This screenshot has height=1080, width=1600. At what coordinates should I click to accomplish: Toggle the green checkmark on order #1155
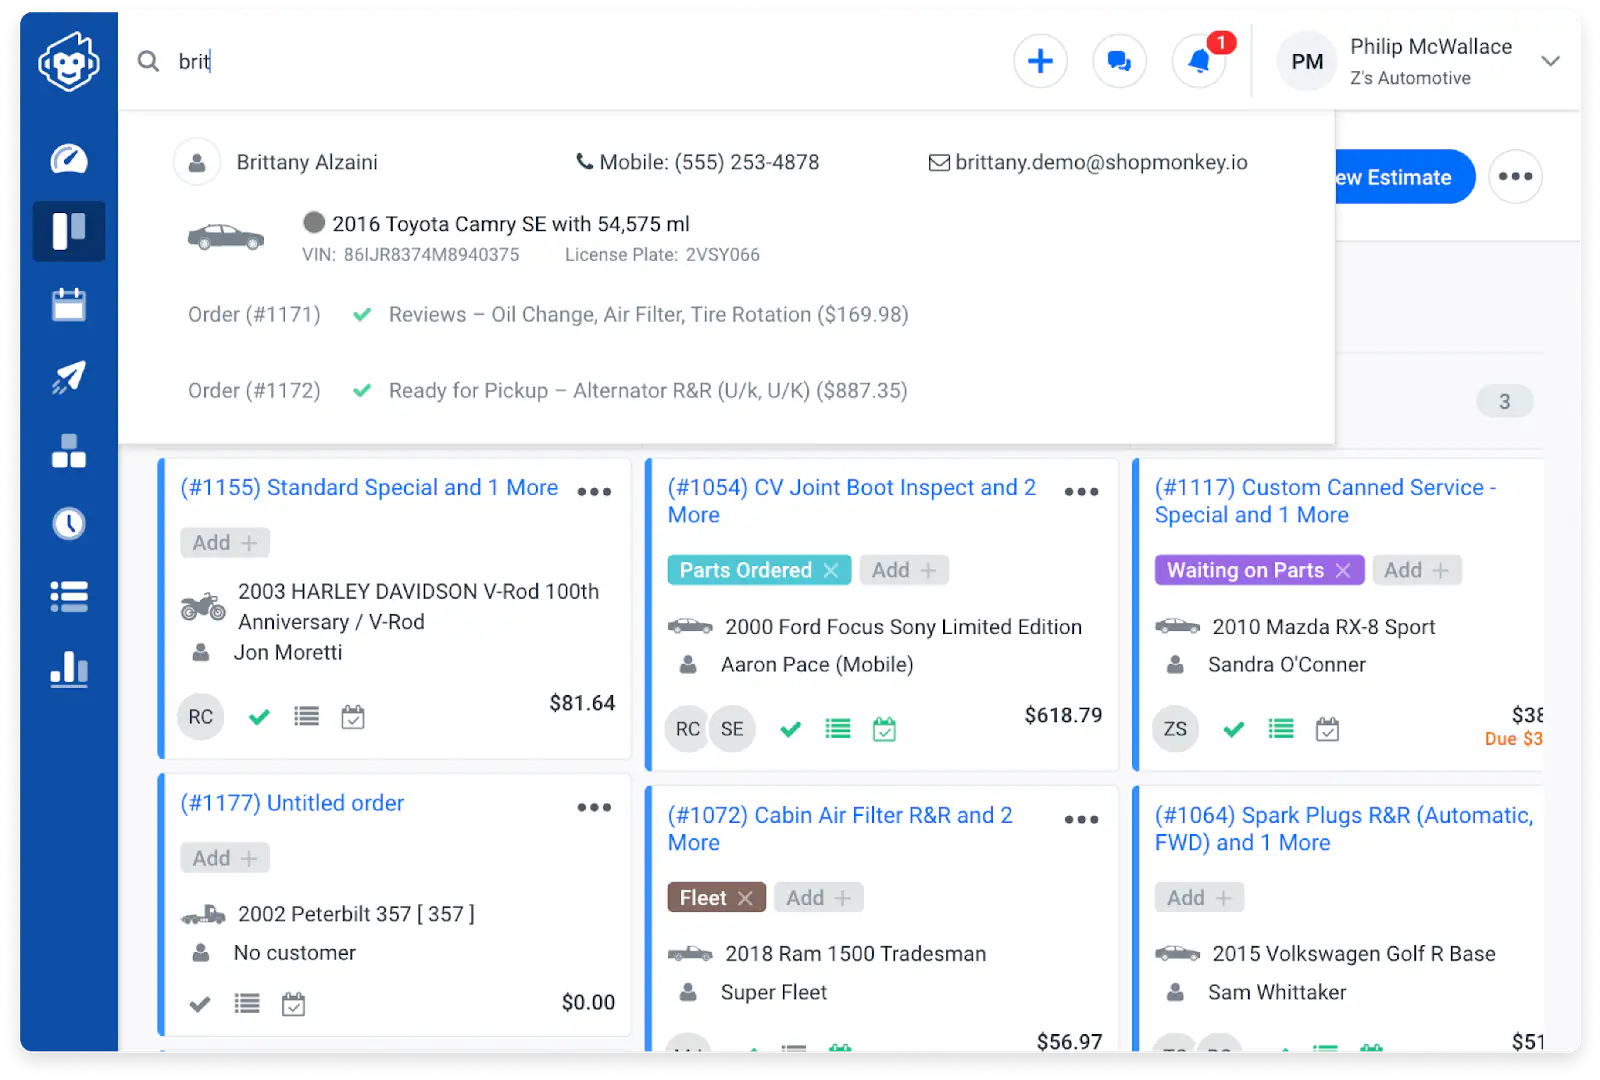click(x=259, y=717)
